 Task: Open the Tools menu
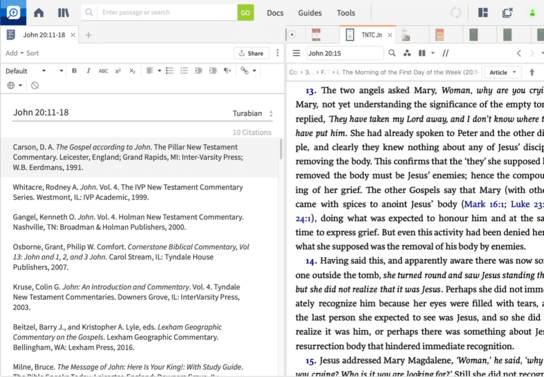click(x=346, y=13)
